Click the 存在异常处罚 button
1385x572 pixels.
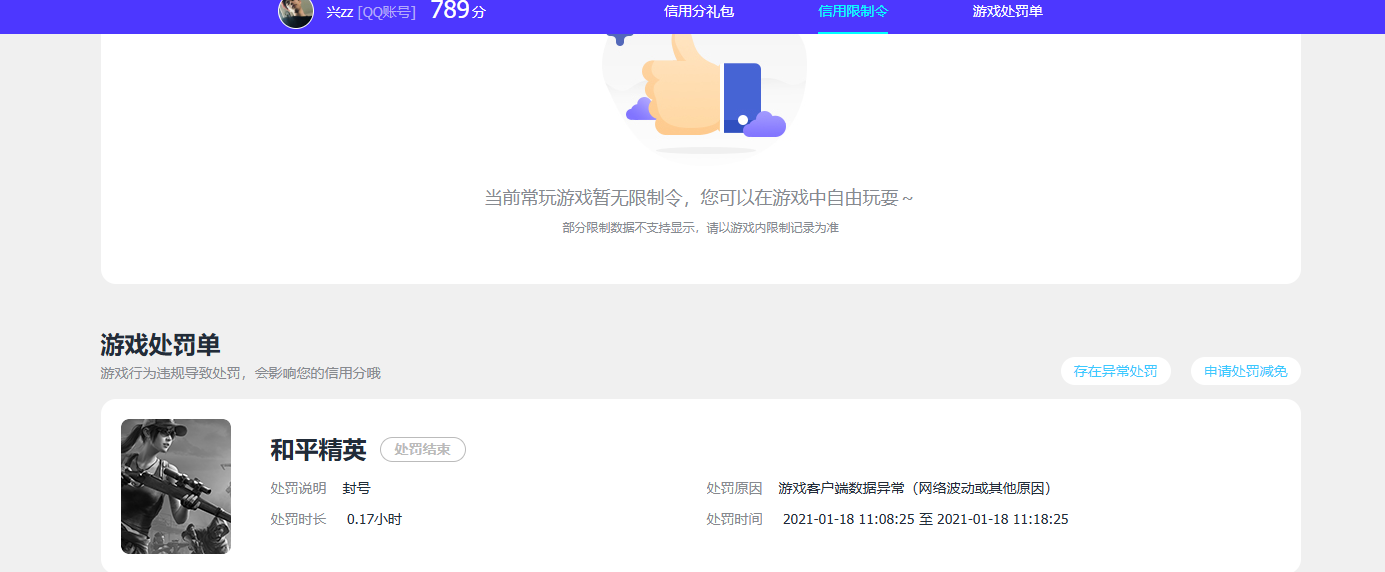tap(1116, 371)
